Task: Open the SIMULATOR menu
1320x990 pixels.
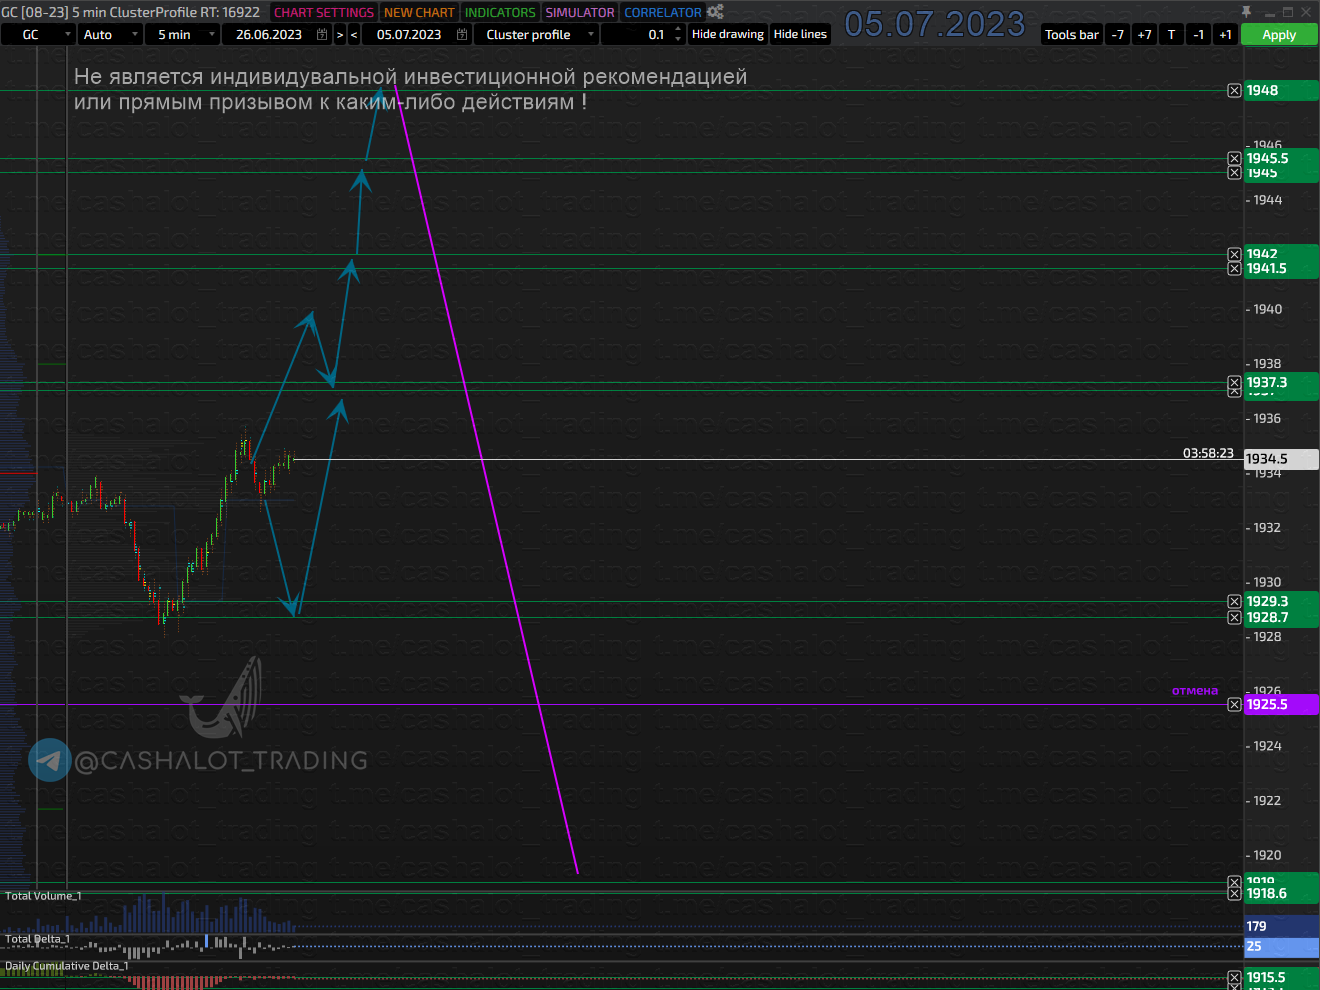Action: pos(580,12)
